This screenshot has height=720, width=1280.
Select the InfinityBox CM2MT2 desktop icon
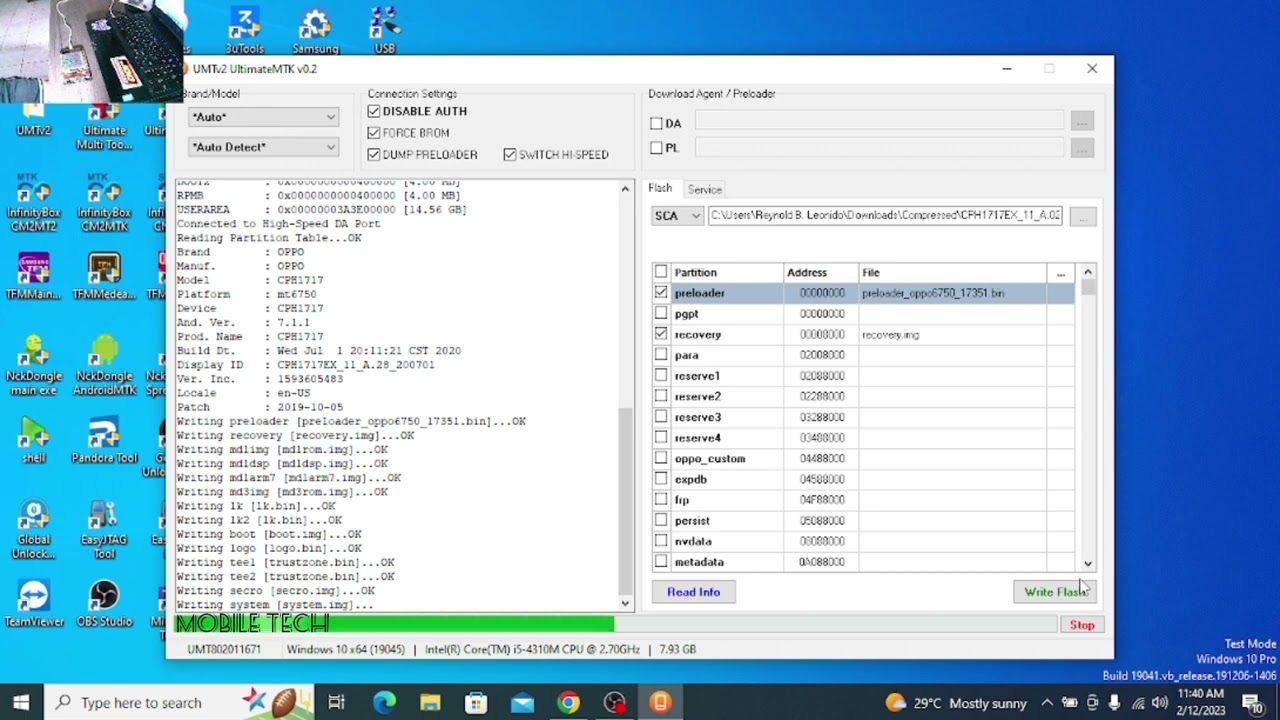tap(33, 203)
